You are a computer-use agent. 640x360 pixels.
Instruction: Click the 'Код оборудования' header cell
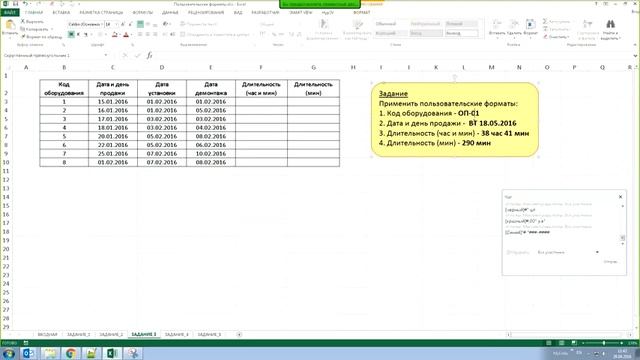click(64, 89)
